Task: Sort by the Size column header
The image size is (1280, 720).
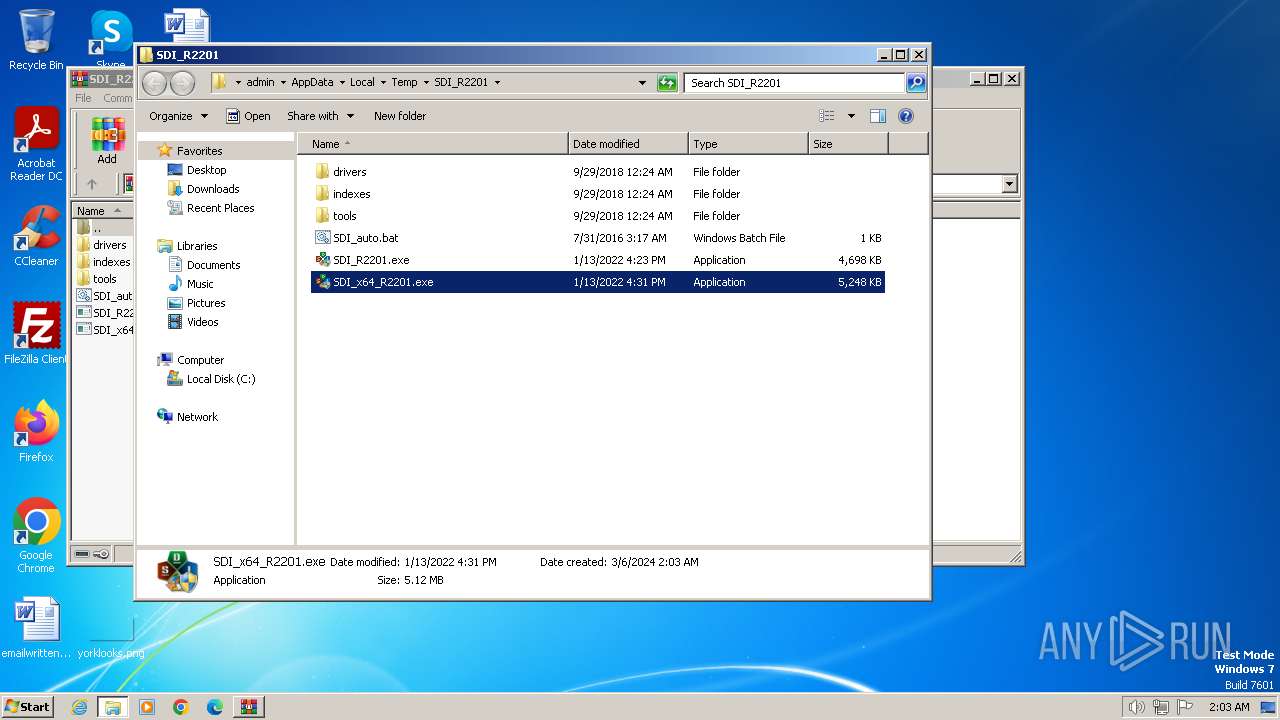Action: point(848,144)
